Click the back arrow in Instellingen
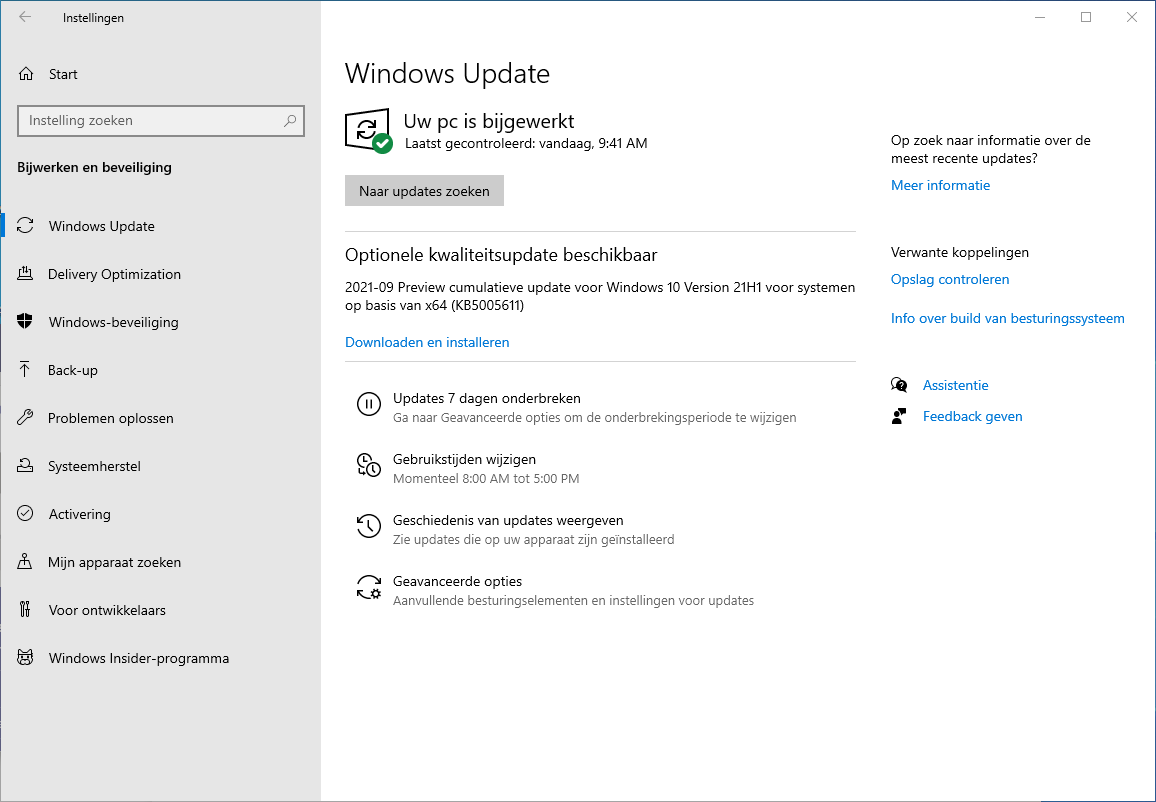Image resolution: width=1156 pixels, height=802 pixels. click(25, 17)
